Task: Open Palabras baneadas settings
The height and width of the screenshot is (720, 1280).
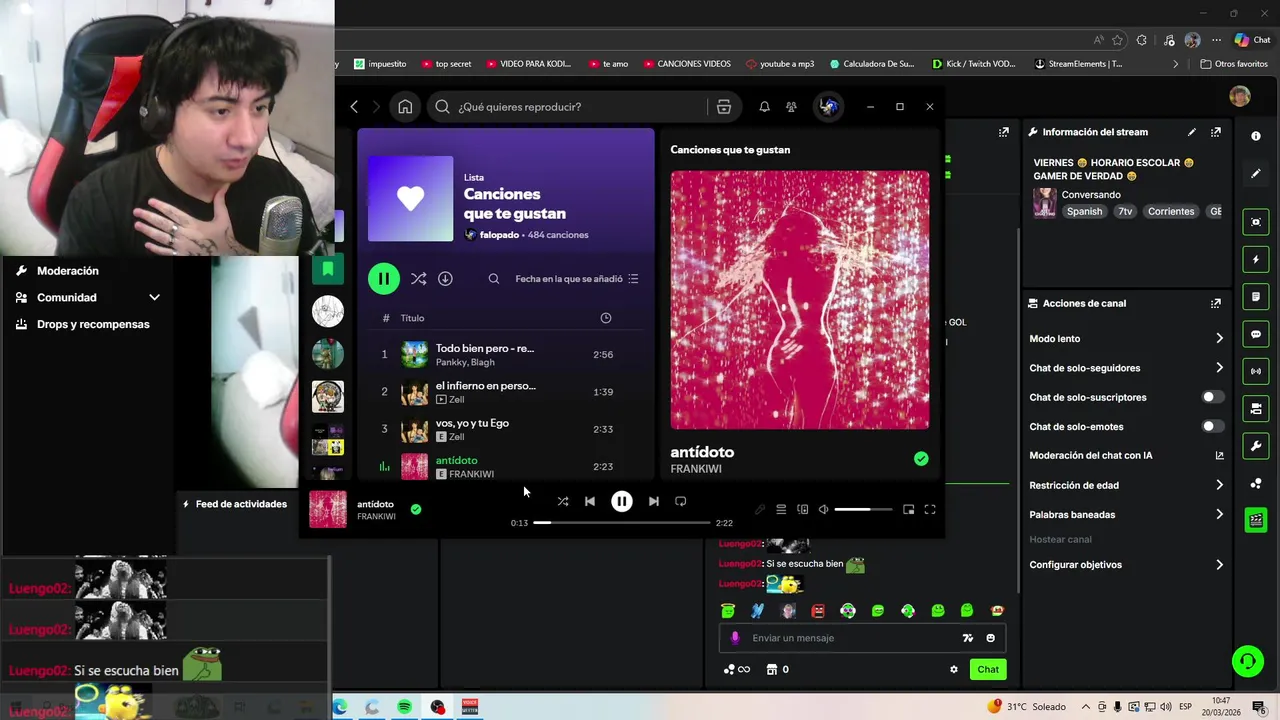Action: coord(1126,515)
